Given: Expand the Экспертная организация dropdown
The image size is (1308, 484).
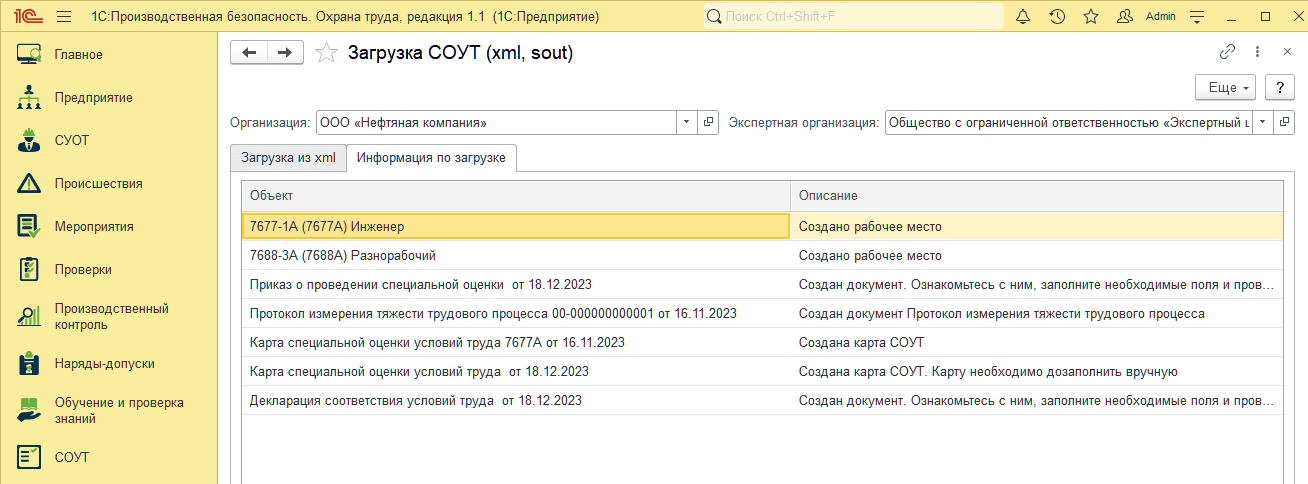Looking at the screenshot, I should [1261, 122].
